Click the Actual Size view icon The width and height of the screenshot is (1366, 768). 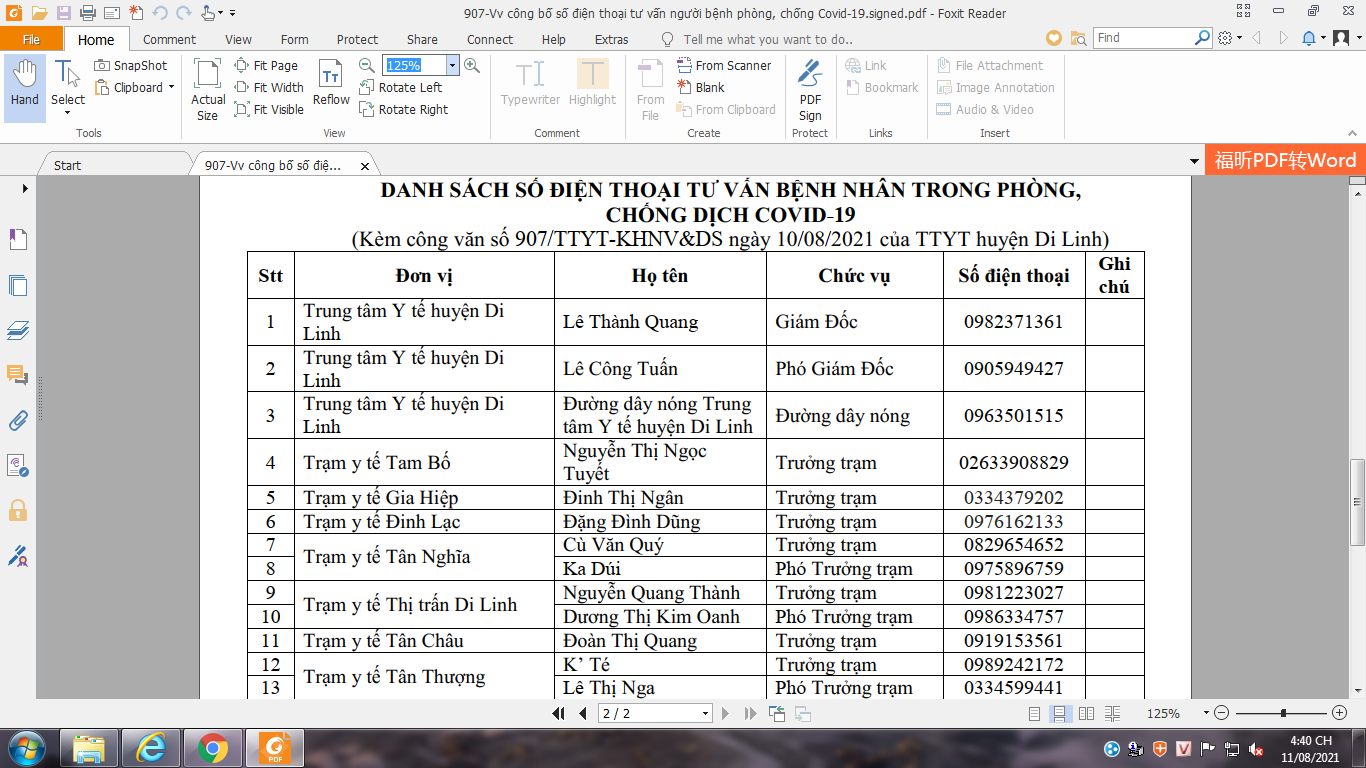pyautogui.click(x=208, y=88)
